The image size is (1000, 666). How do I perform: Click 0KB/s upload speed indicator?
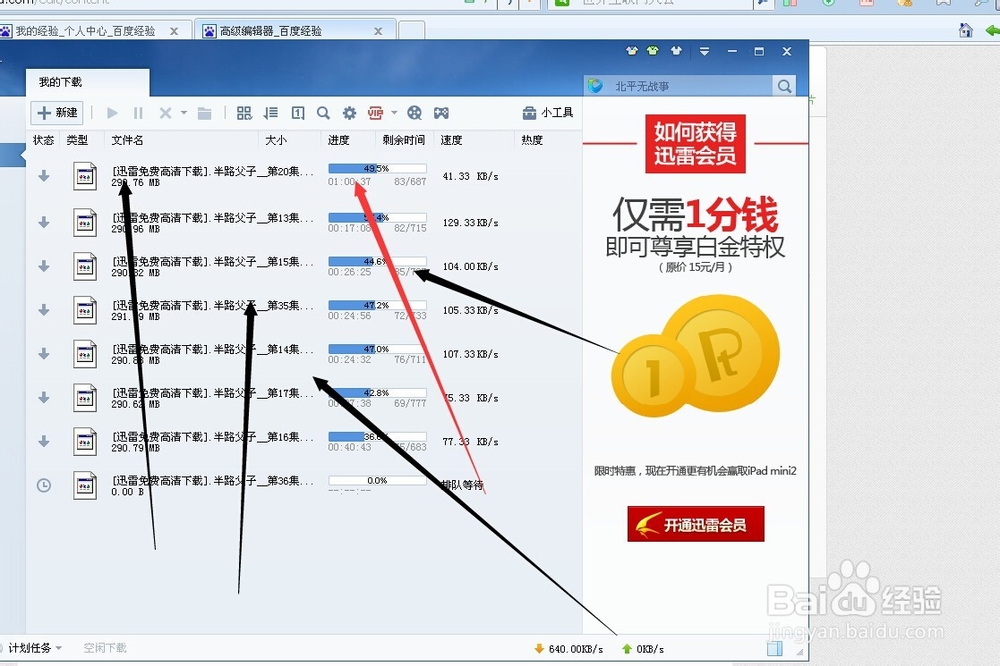[643, 649]
